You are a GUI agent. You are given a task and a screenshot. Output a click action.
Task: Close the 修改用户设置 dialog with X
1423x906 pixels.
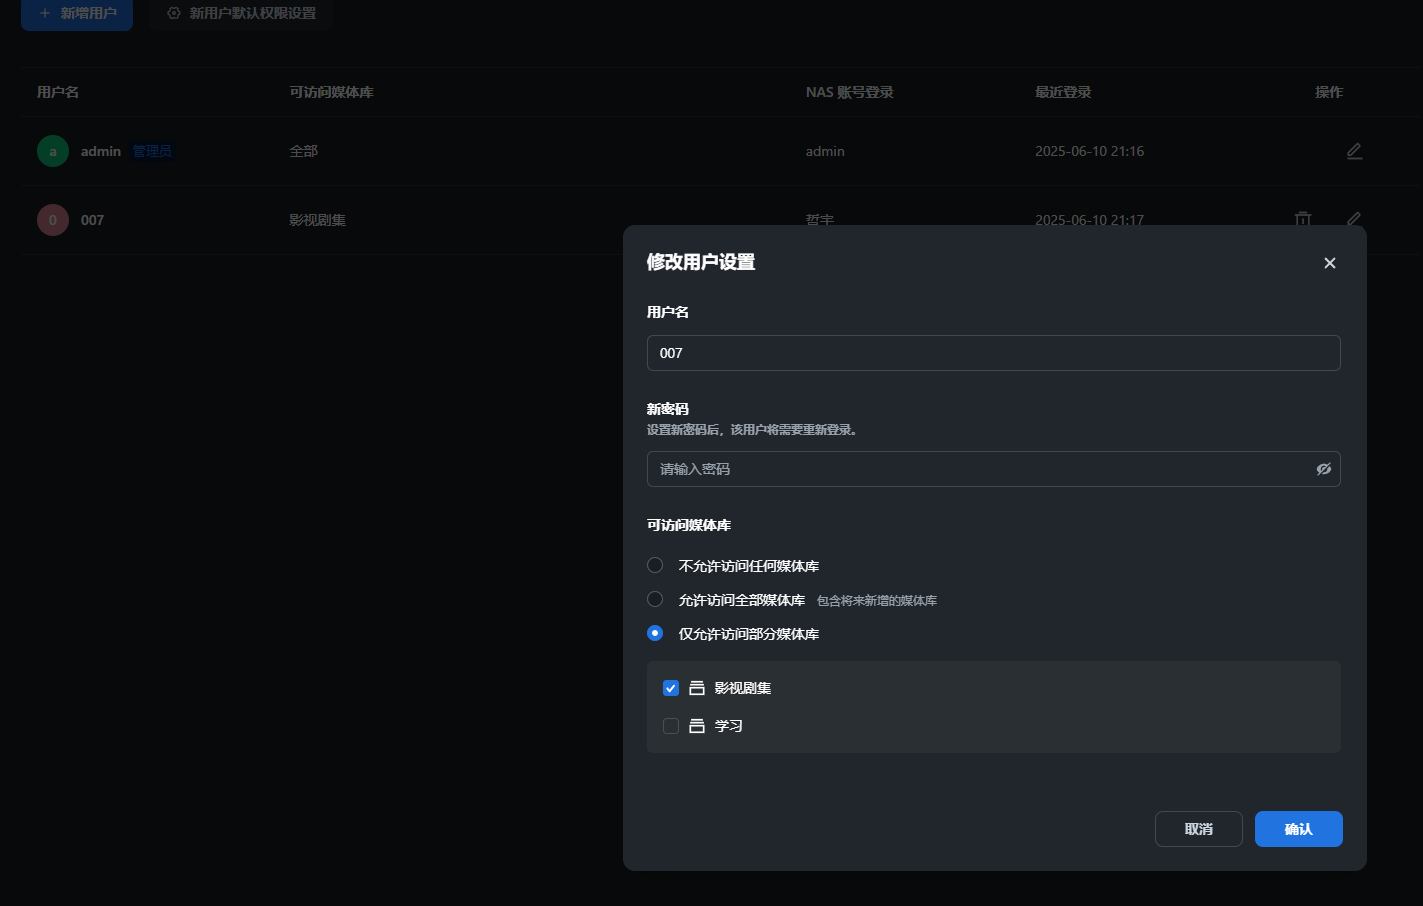pyautogui.click(x=1329, y=263)
